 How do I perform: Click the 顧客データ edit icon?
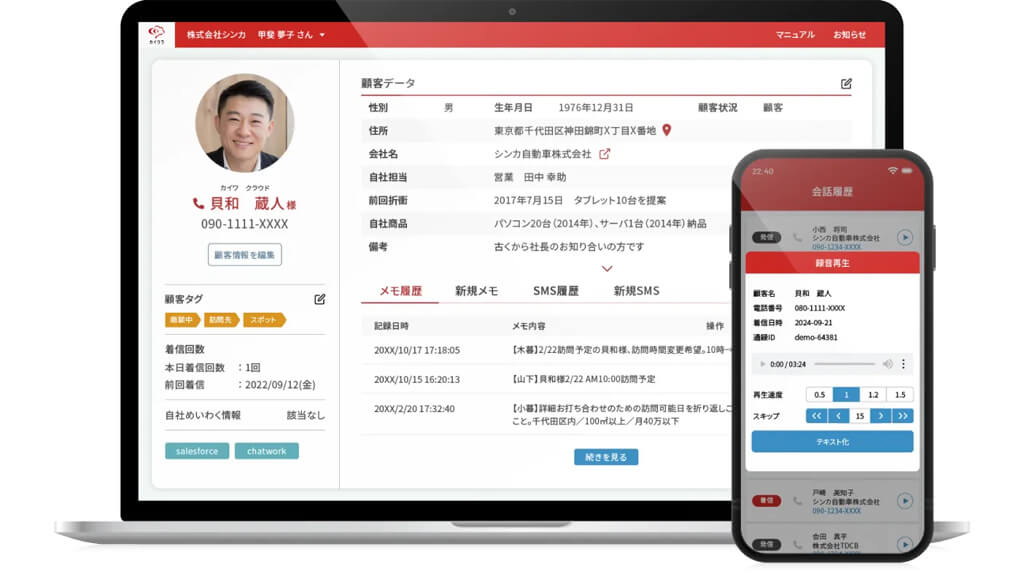[846, 84]
